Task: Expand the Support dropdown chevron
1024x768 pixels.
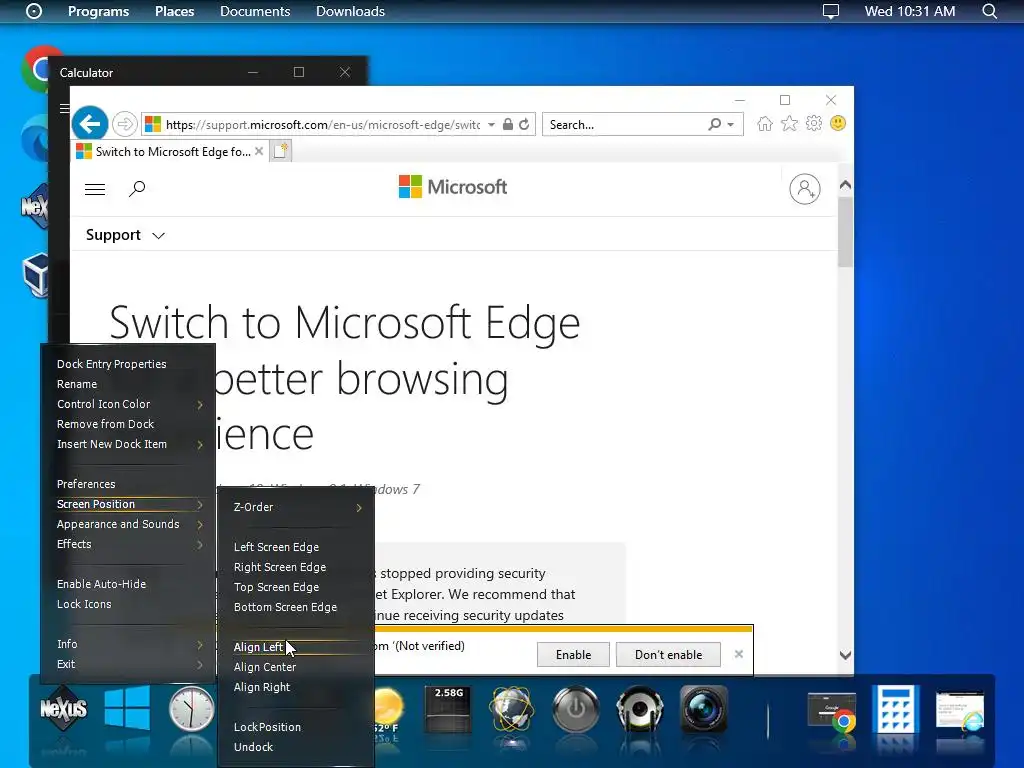Action: pyautogui.click(x=158, y=236)
